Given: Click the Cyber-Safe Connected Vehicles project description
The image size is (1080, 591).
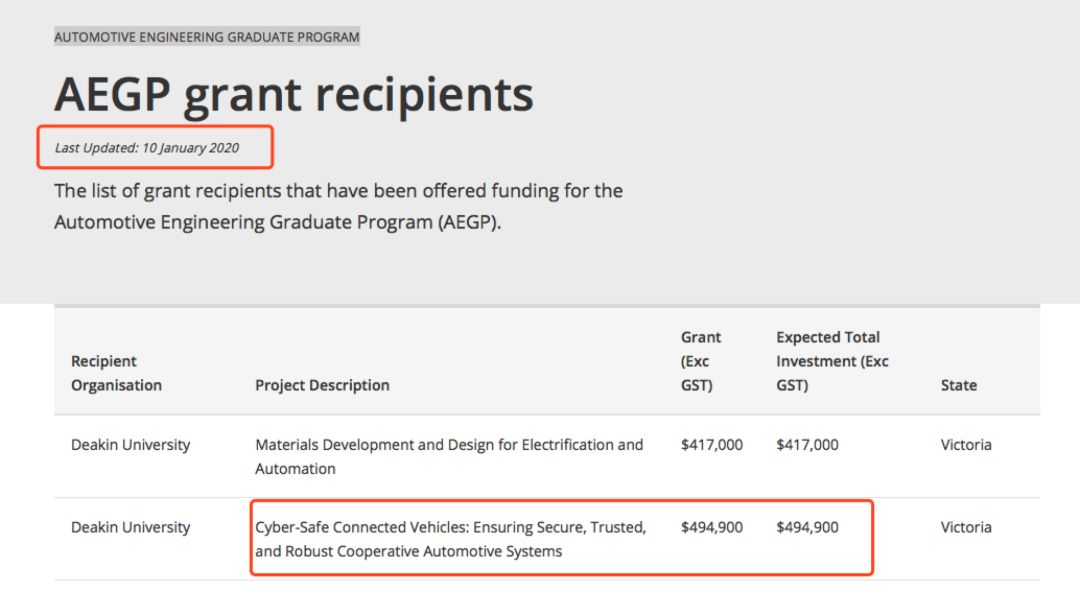Looking at the screenshot, I should [450, 539].
